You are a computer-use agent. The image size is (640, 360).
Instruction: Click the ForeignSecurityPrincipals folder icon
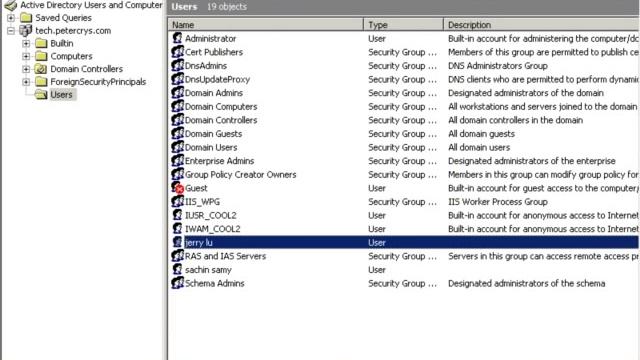[x=41, y=82]
